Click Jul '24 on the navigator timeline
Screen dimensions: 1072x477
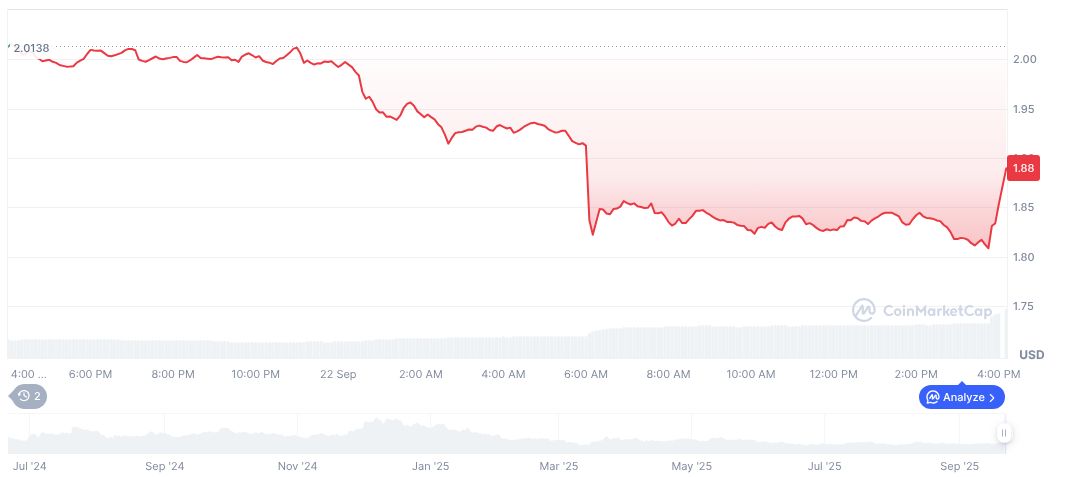[x=32, y=466]
